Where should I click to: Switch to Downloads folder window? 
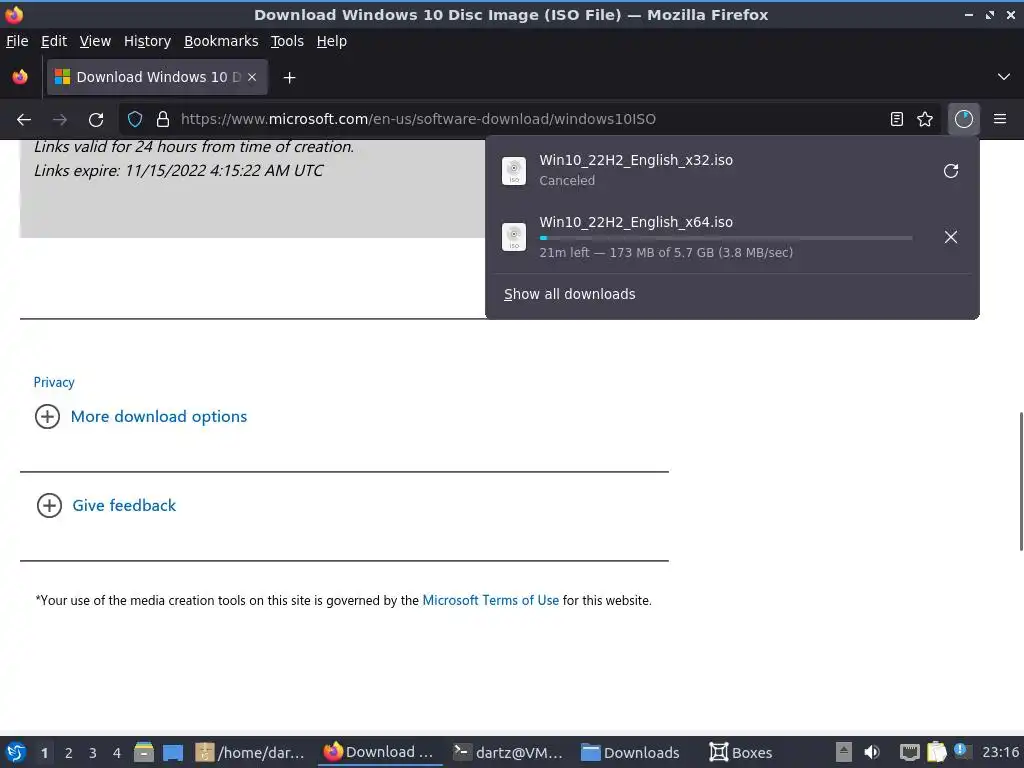pyautogui.click(x=630, y=752)
